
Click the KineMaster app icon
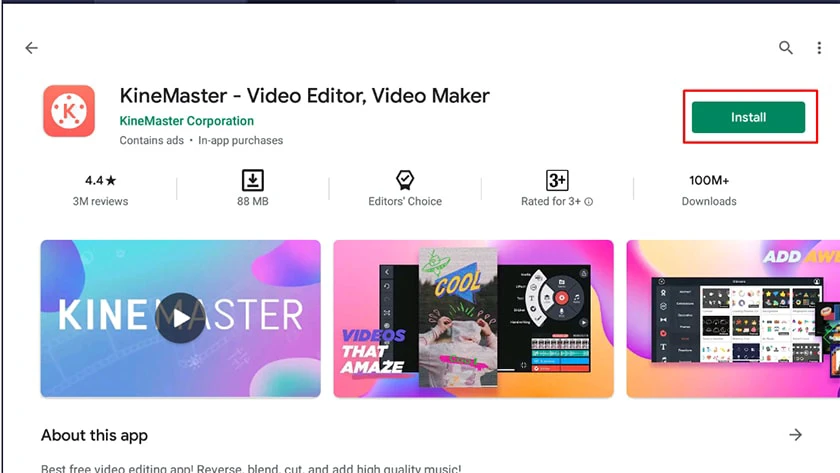69,111
